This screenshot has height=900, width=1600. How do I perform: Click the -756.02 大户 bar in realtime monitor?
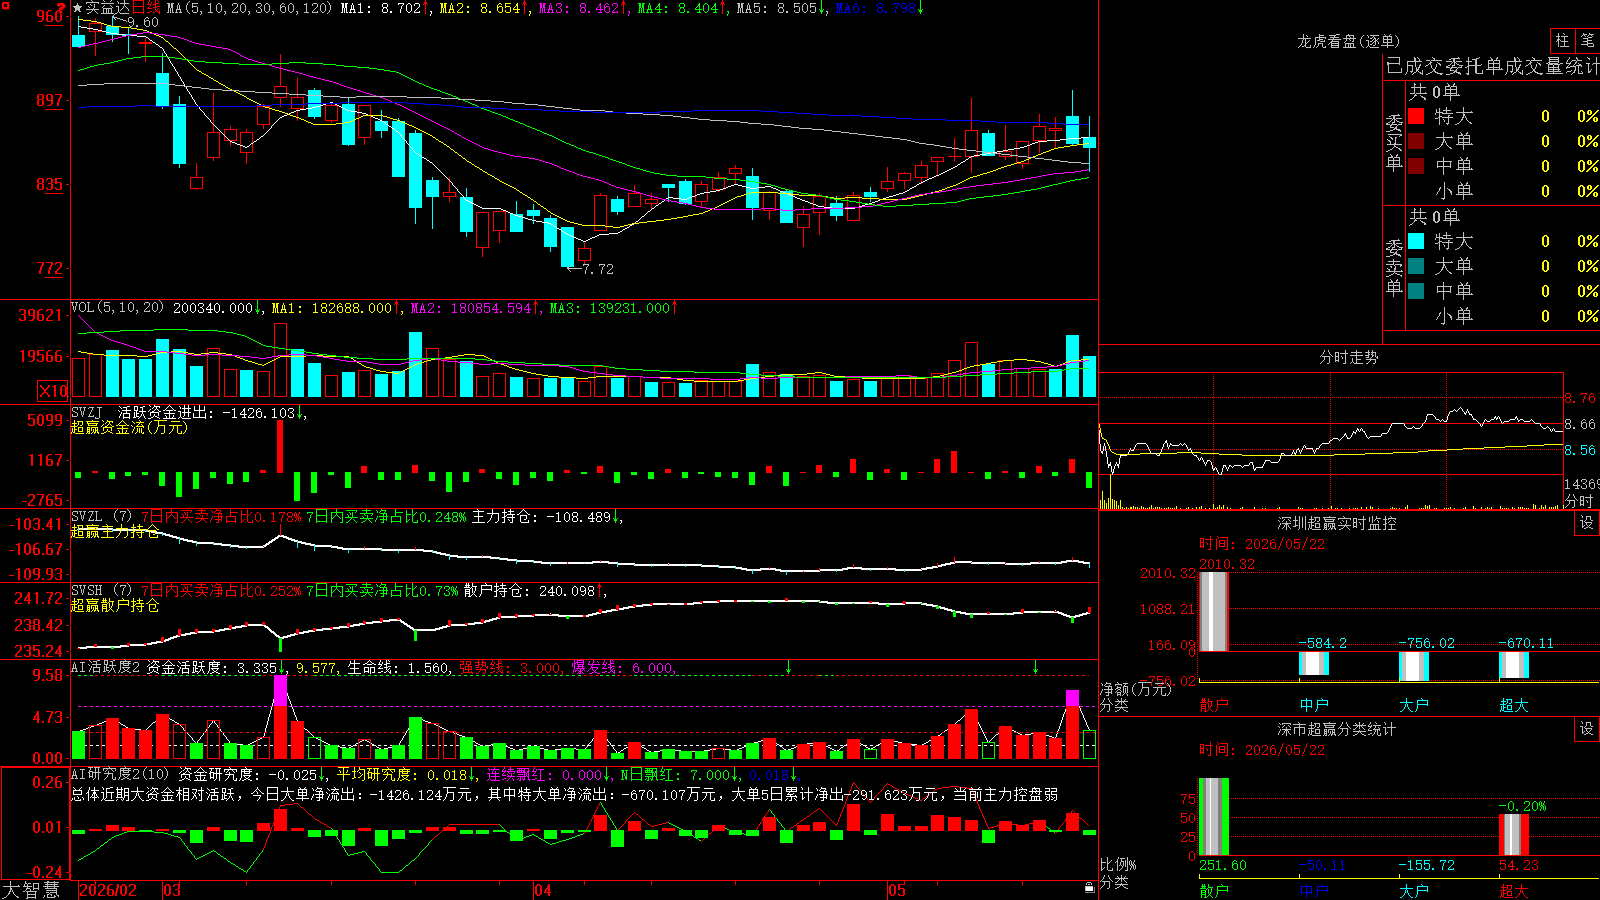point(1414,666)
